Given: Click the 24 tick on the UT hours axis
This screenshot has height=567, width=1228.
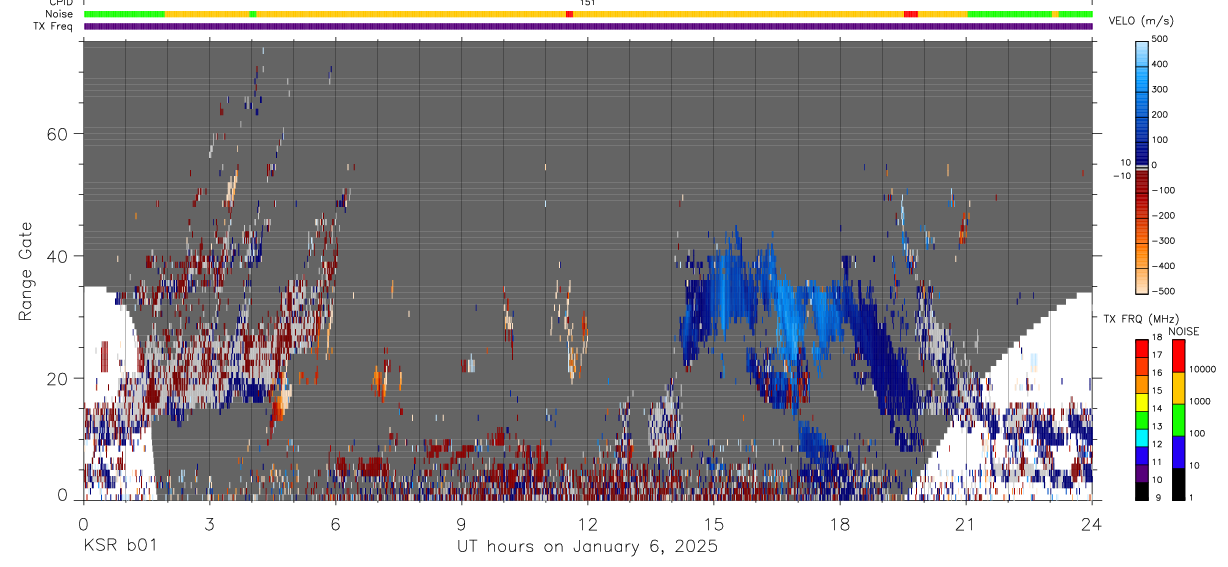Looking at the screenshot, I should [x=1092, y=523].
